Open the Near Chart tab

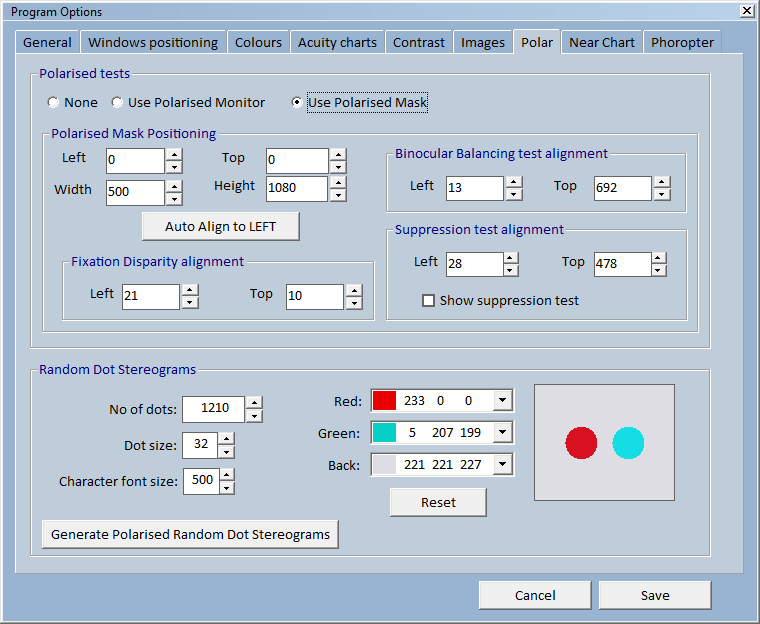(602, 42)
